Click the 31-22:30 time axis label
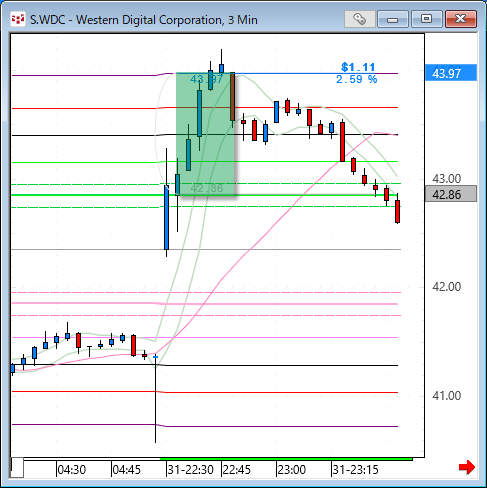 190,470
